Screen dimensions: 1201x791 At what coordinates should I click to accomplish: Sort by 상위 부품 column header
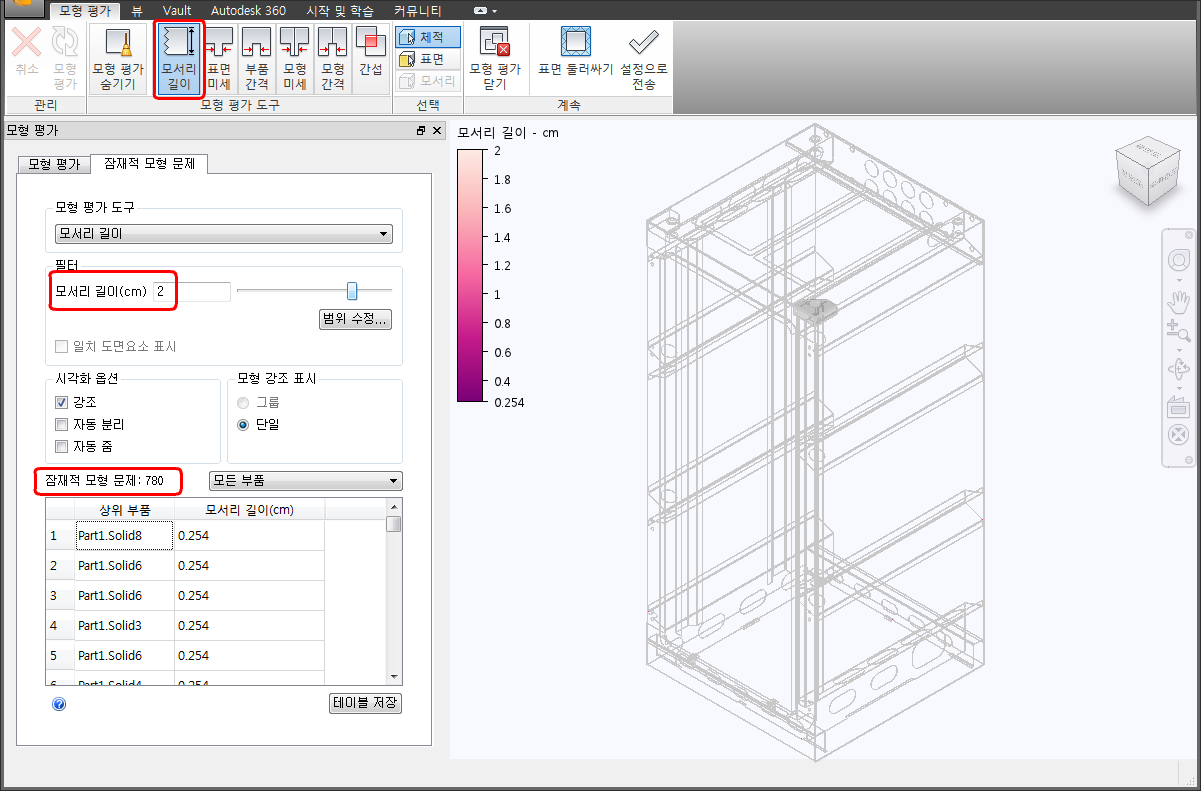click(124, 510)
